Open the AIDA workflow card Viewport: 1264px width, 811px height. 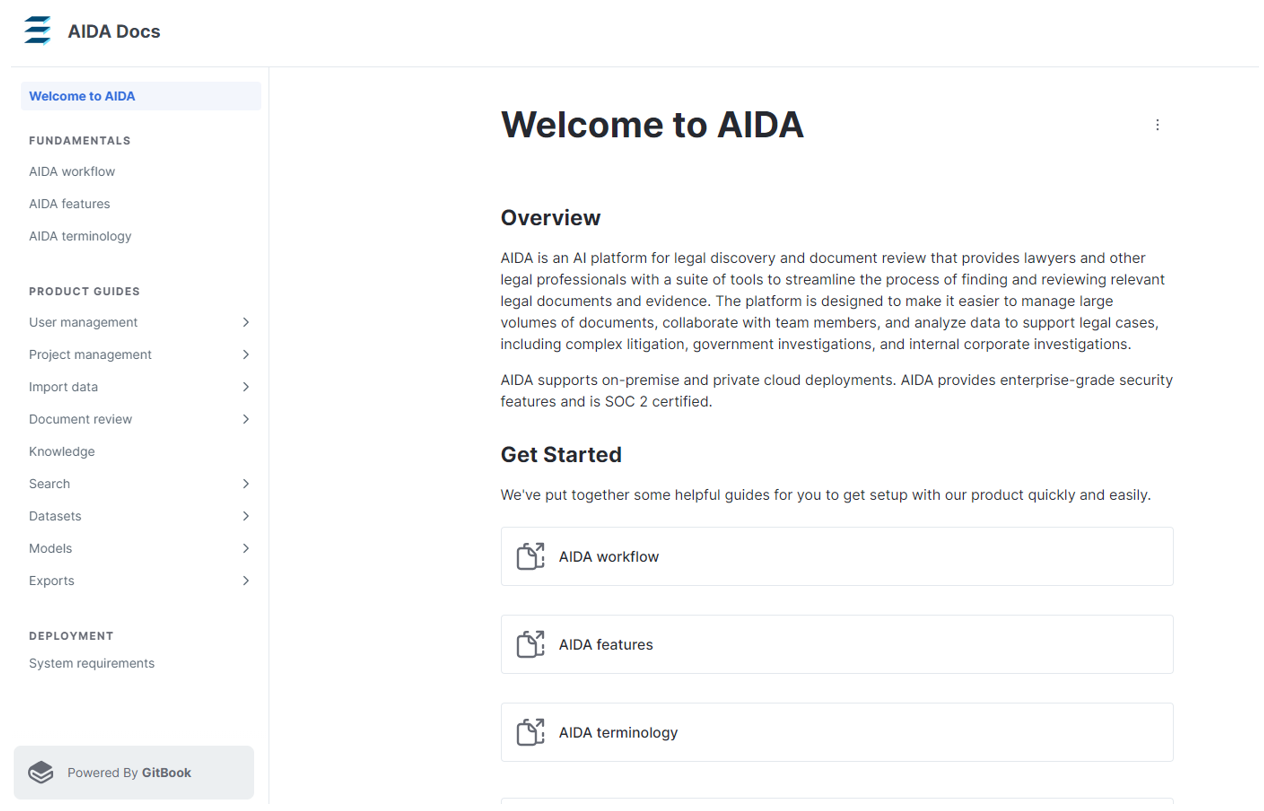click(x=837, y=556)
